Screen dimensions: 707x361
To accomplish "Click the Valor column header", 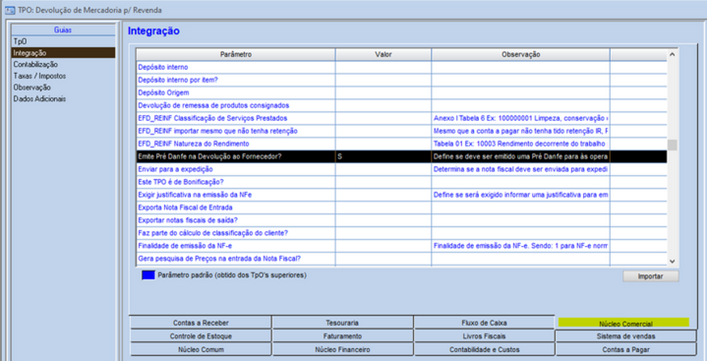I will (x=383, y=54).
